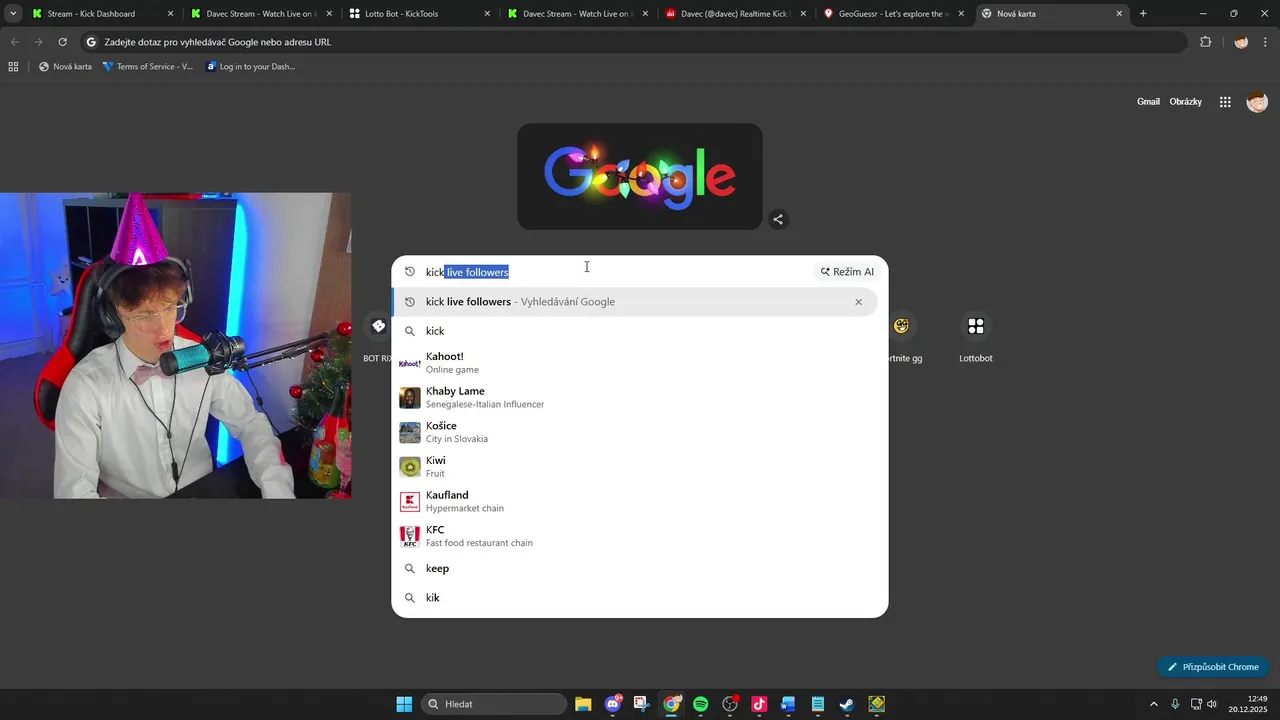The width and height of the screenshot is (1280, 720).
Task: Click the address bar URL field
Action: (x=635, y=42)
